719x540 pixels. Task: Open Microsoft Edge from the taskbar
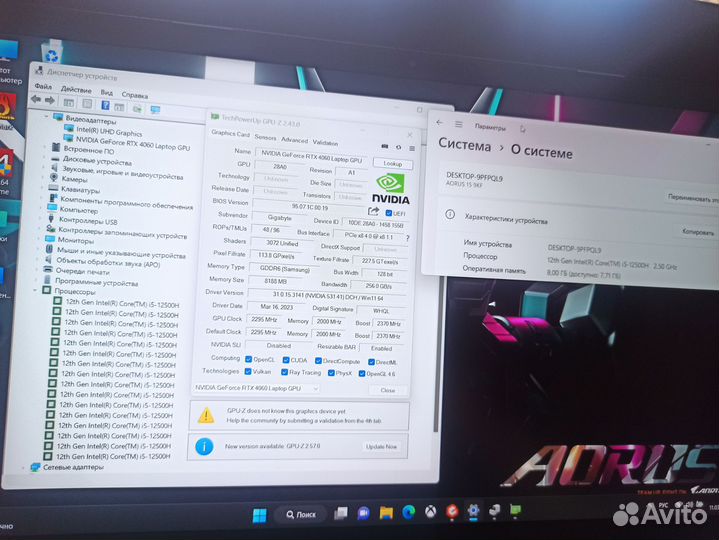click(409, 512)
